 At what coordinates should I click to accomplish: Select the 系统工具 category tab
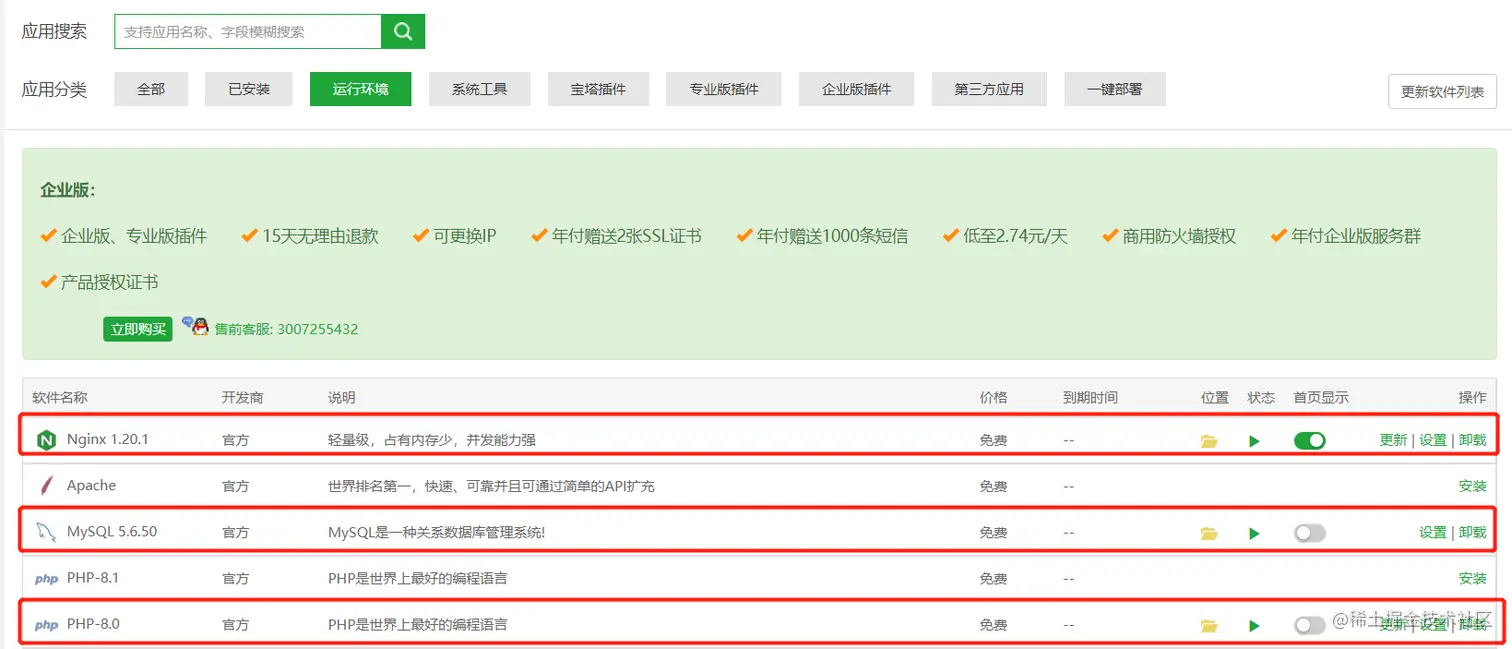coord(479,89)
